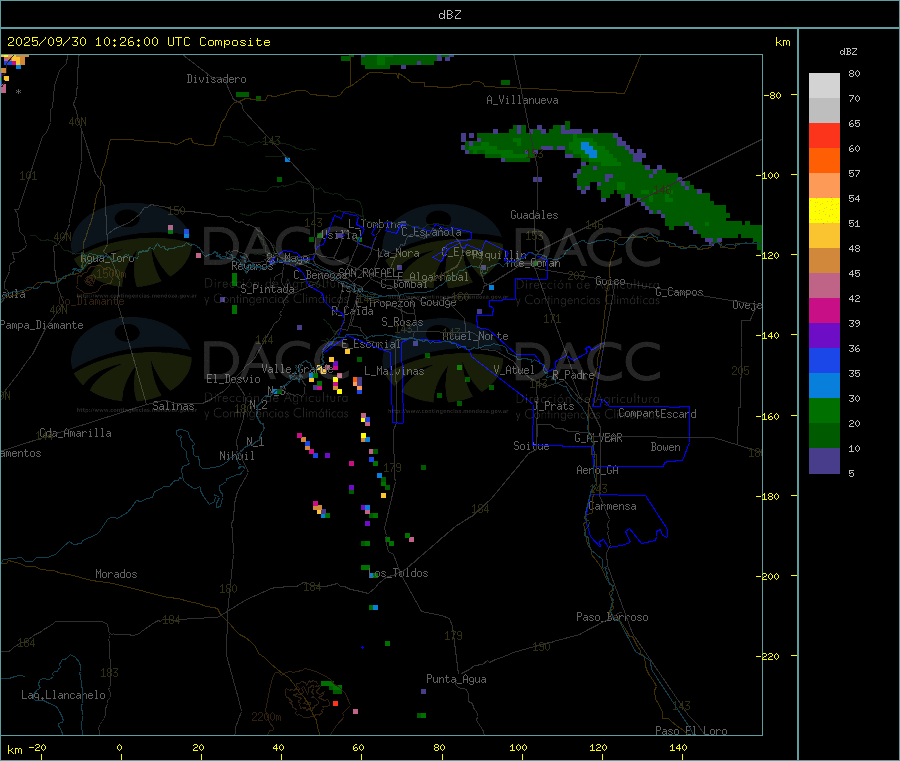This screenshot has width=900, height=761.
Task: Select the dark orange 57 dBZ legend swatch
Action: (824, 161)
